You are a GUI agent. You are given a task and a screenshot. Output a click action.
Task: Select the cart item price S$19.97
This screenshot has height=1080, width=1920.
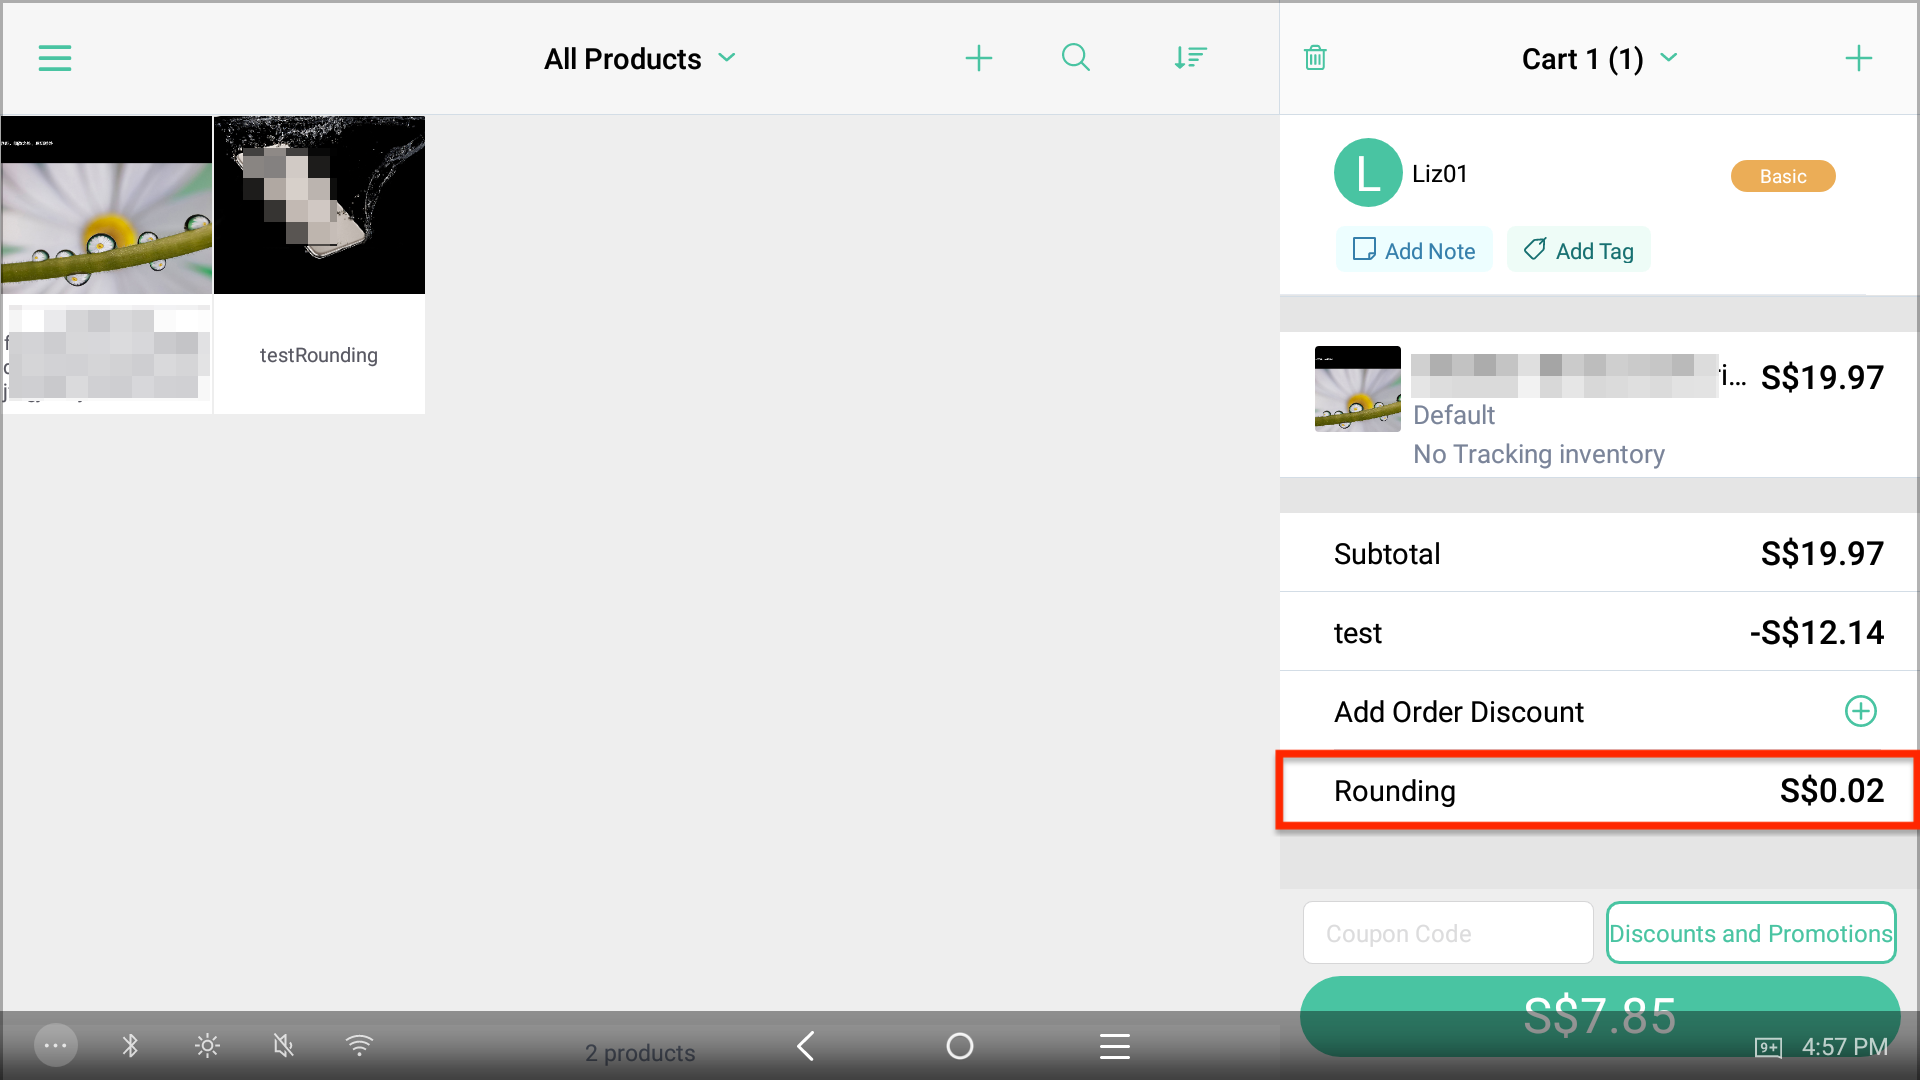click(x=1822, y=378)
